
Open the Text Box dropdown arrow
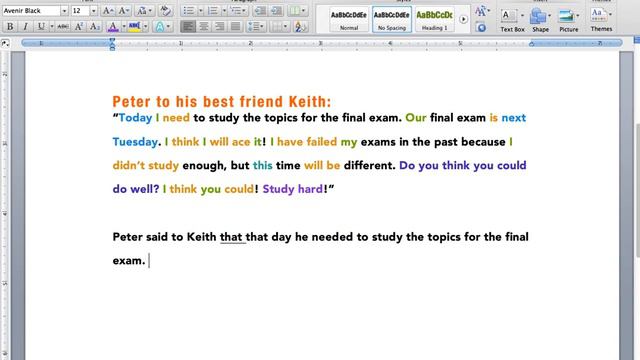(522, 16)
